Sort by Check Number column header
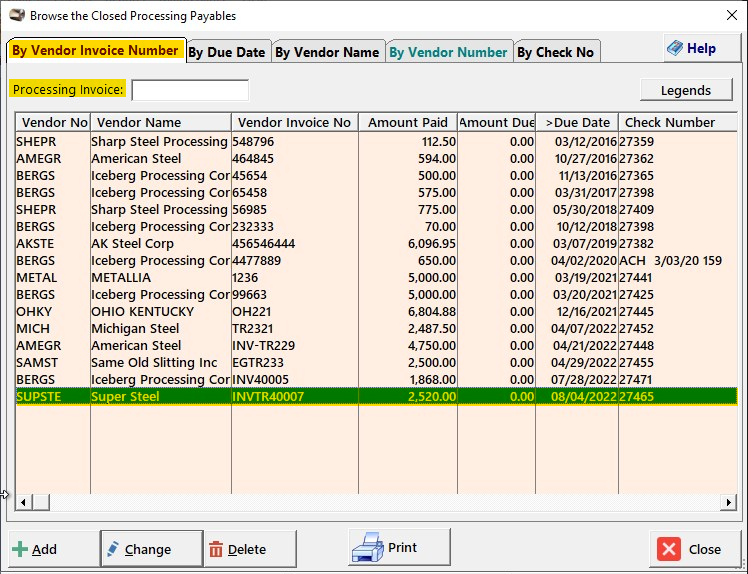This screenshot has width=748, height=574. (677, 123)
